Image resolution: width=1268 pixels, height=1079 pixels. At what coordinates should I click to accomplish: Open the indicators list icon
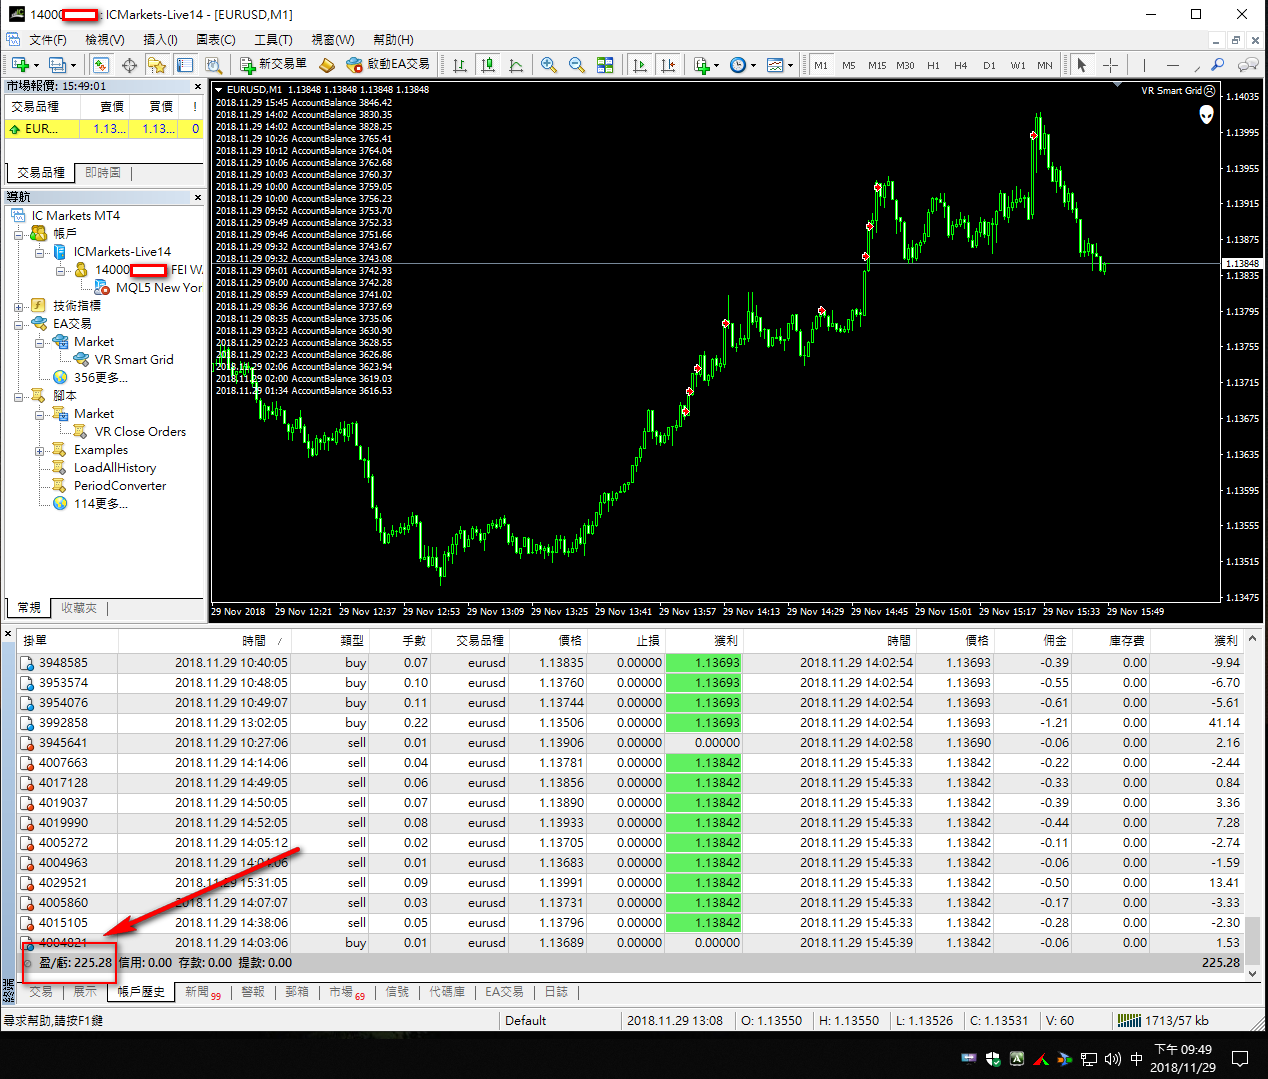[x=702, y=65]
